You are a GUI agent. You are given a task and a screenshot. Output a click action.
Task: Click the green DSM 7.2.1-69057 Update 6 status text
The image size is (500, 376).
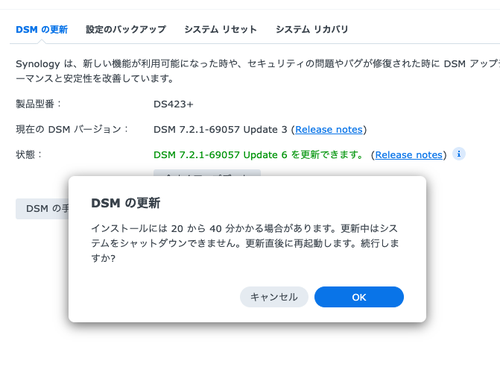(x=258, y=155)
